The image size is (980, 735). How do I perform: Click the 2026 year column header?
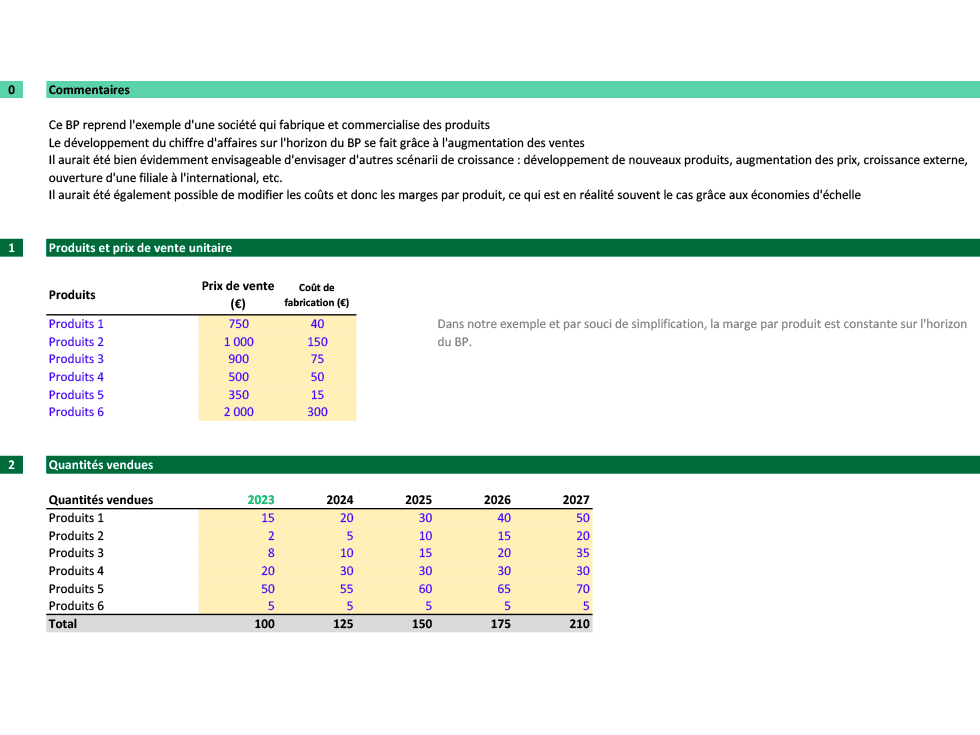click(x=497, y=499)
